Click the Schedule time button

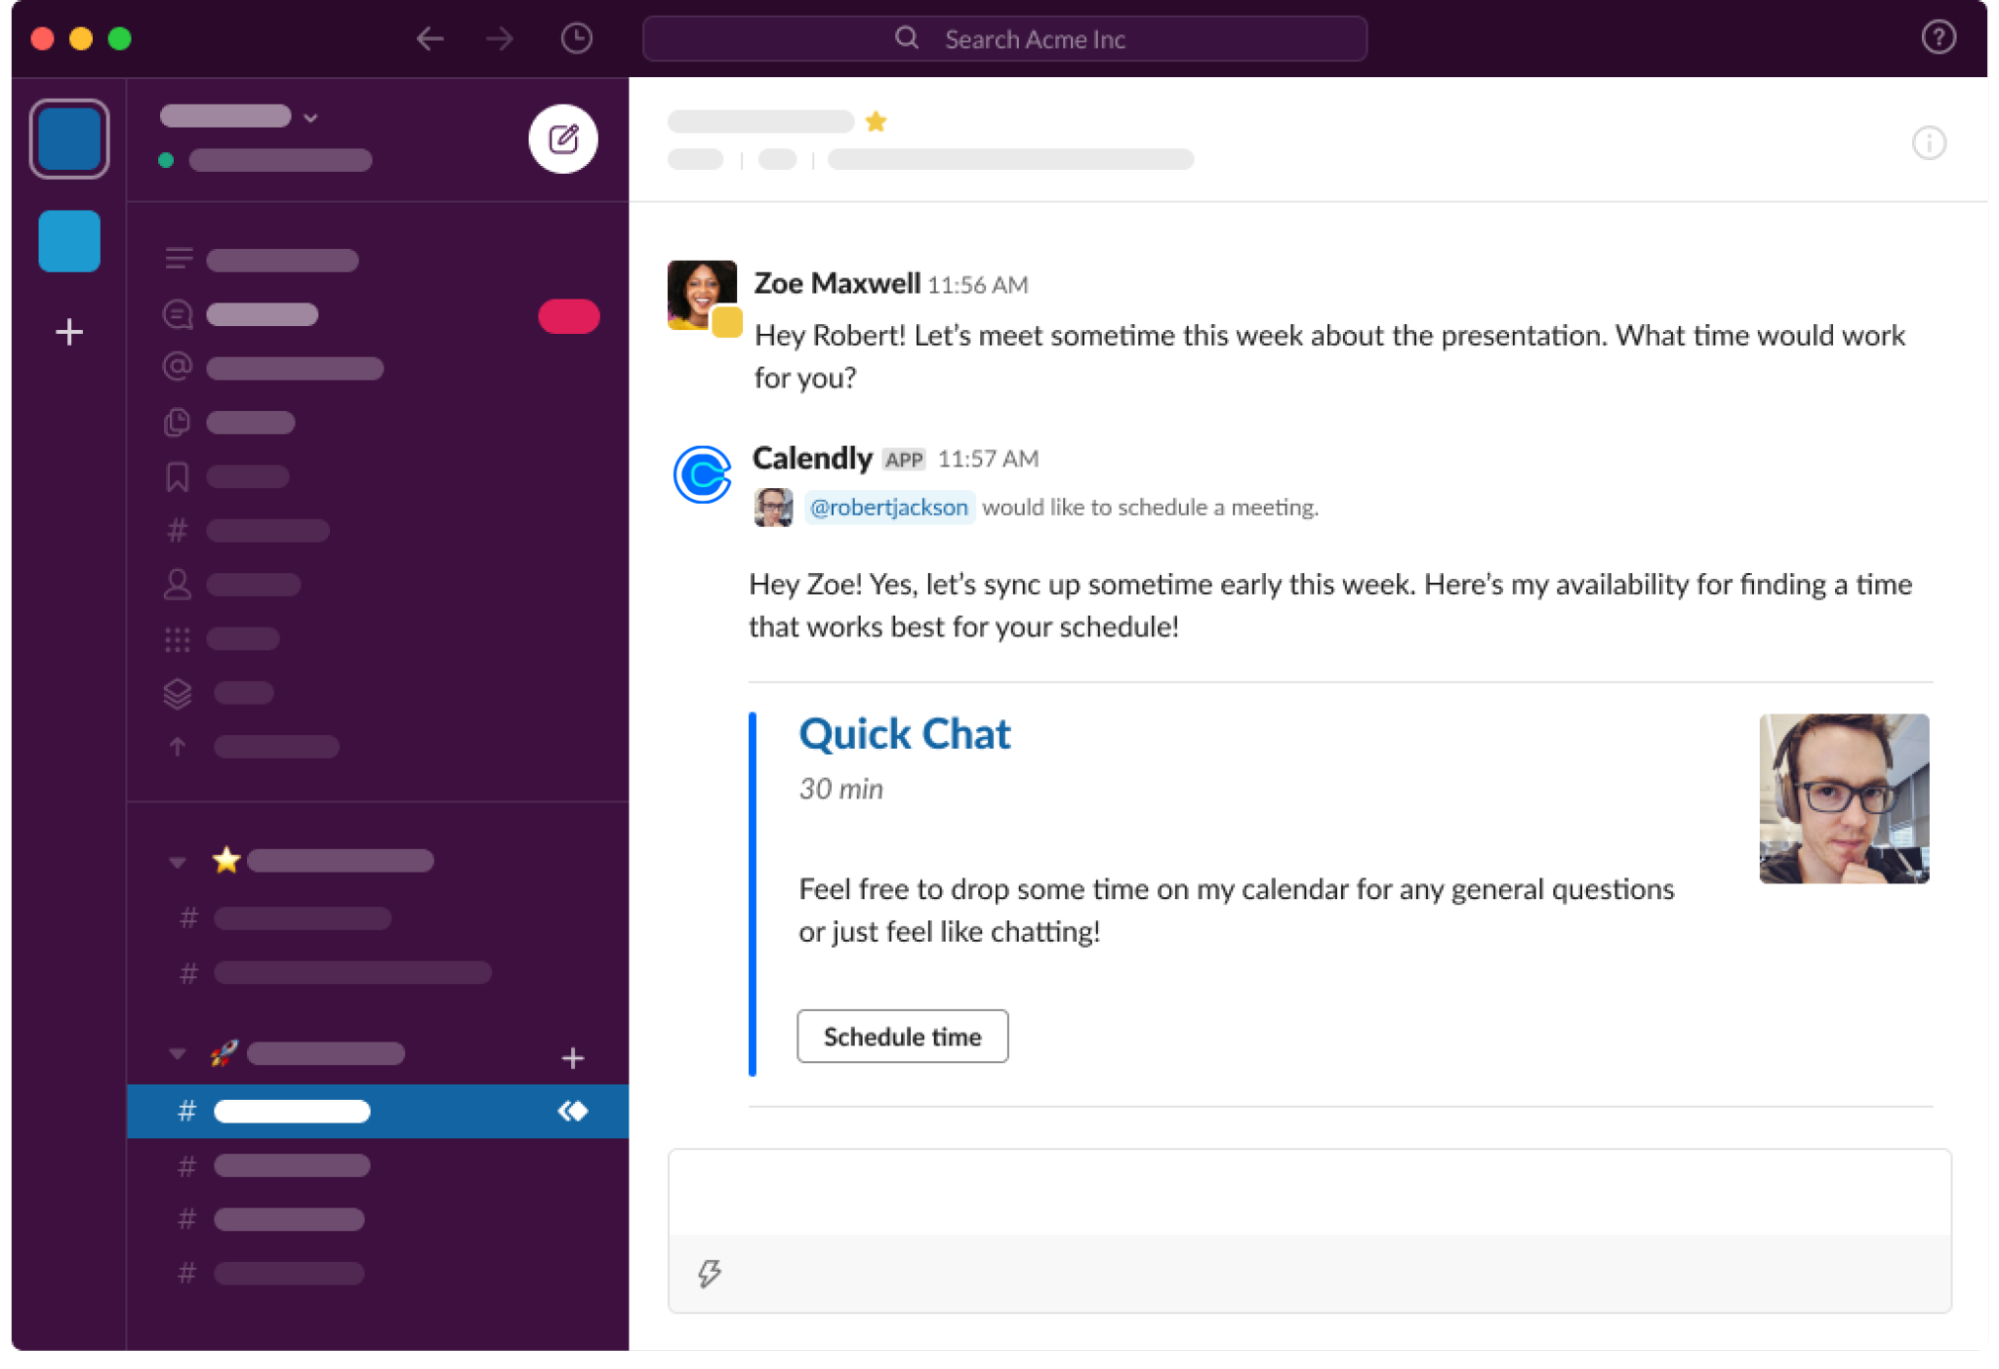pyautogui.click(x=902, y=1036)
